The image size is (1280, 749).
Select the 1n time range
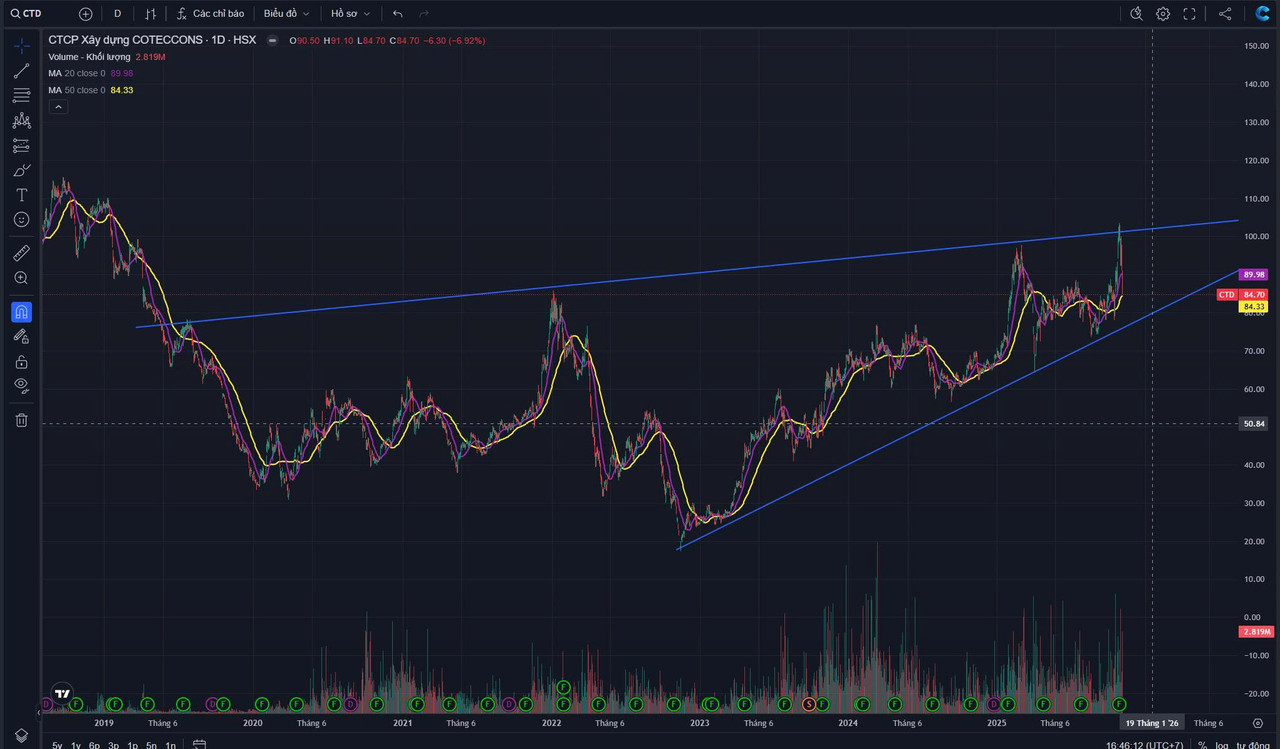pyautogui.click(x=170, y=745)
